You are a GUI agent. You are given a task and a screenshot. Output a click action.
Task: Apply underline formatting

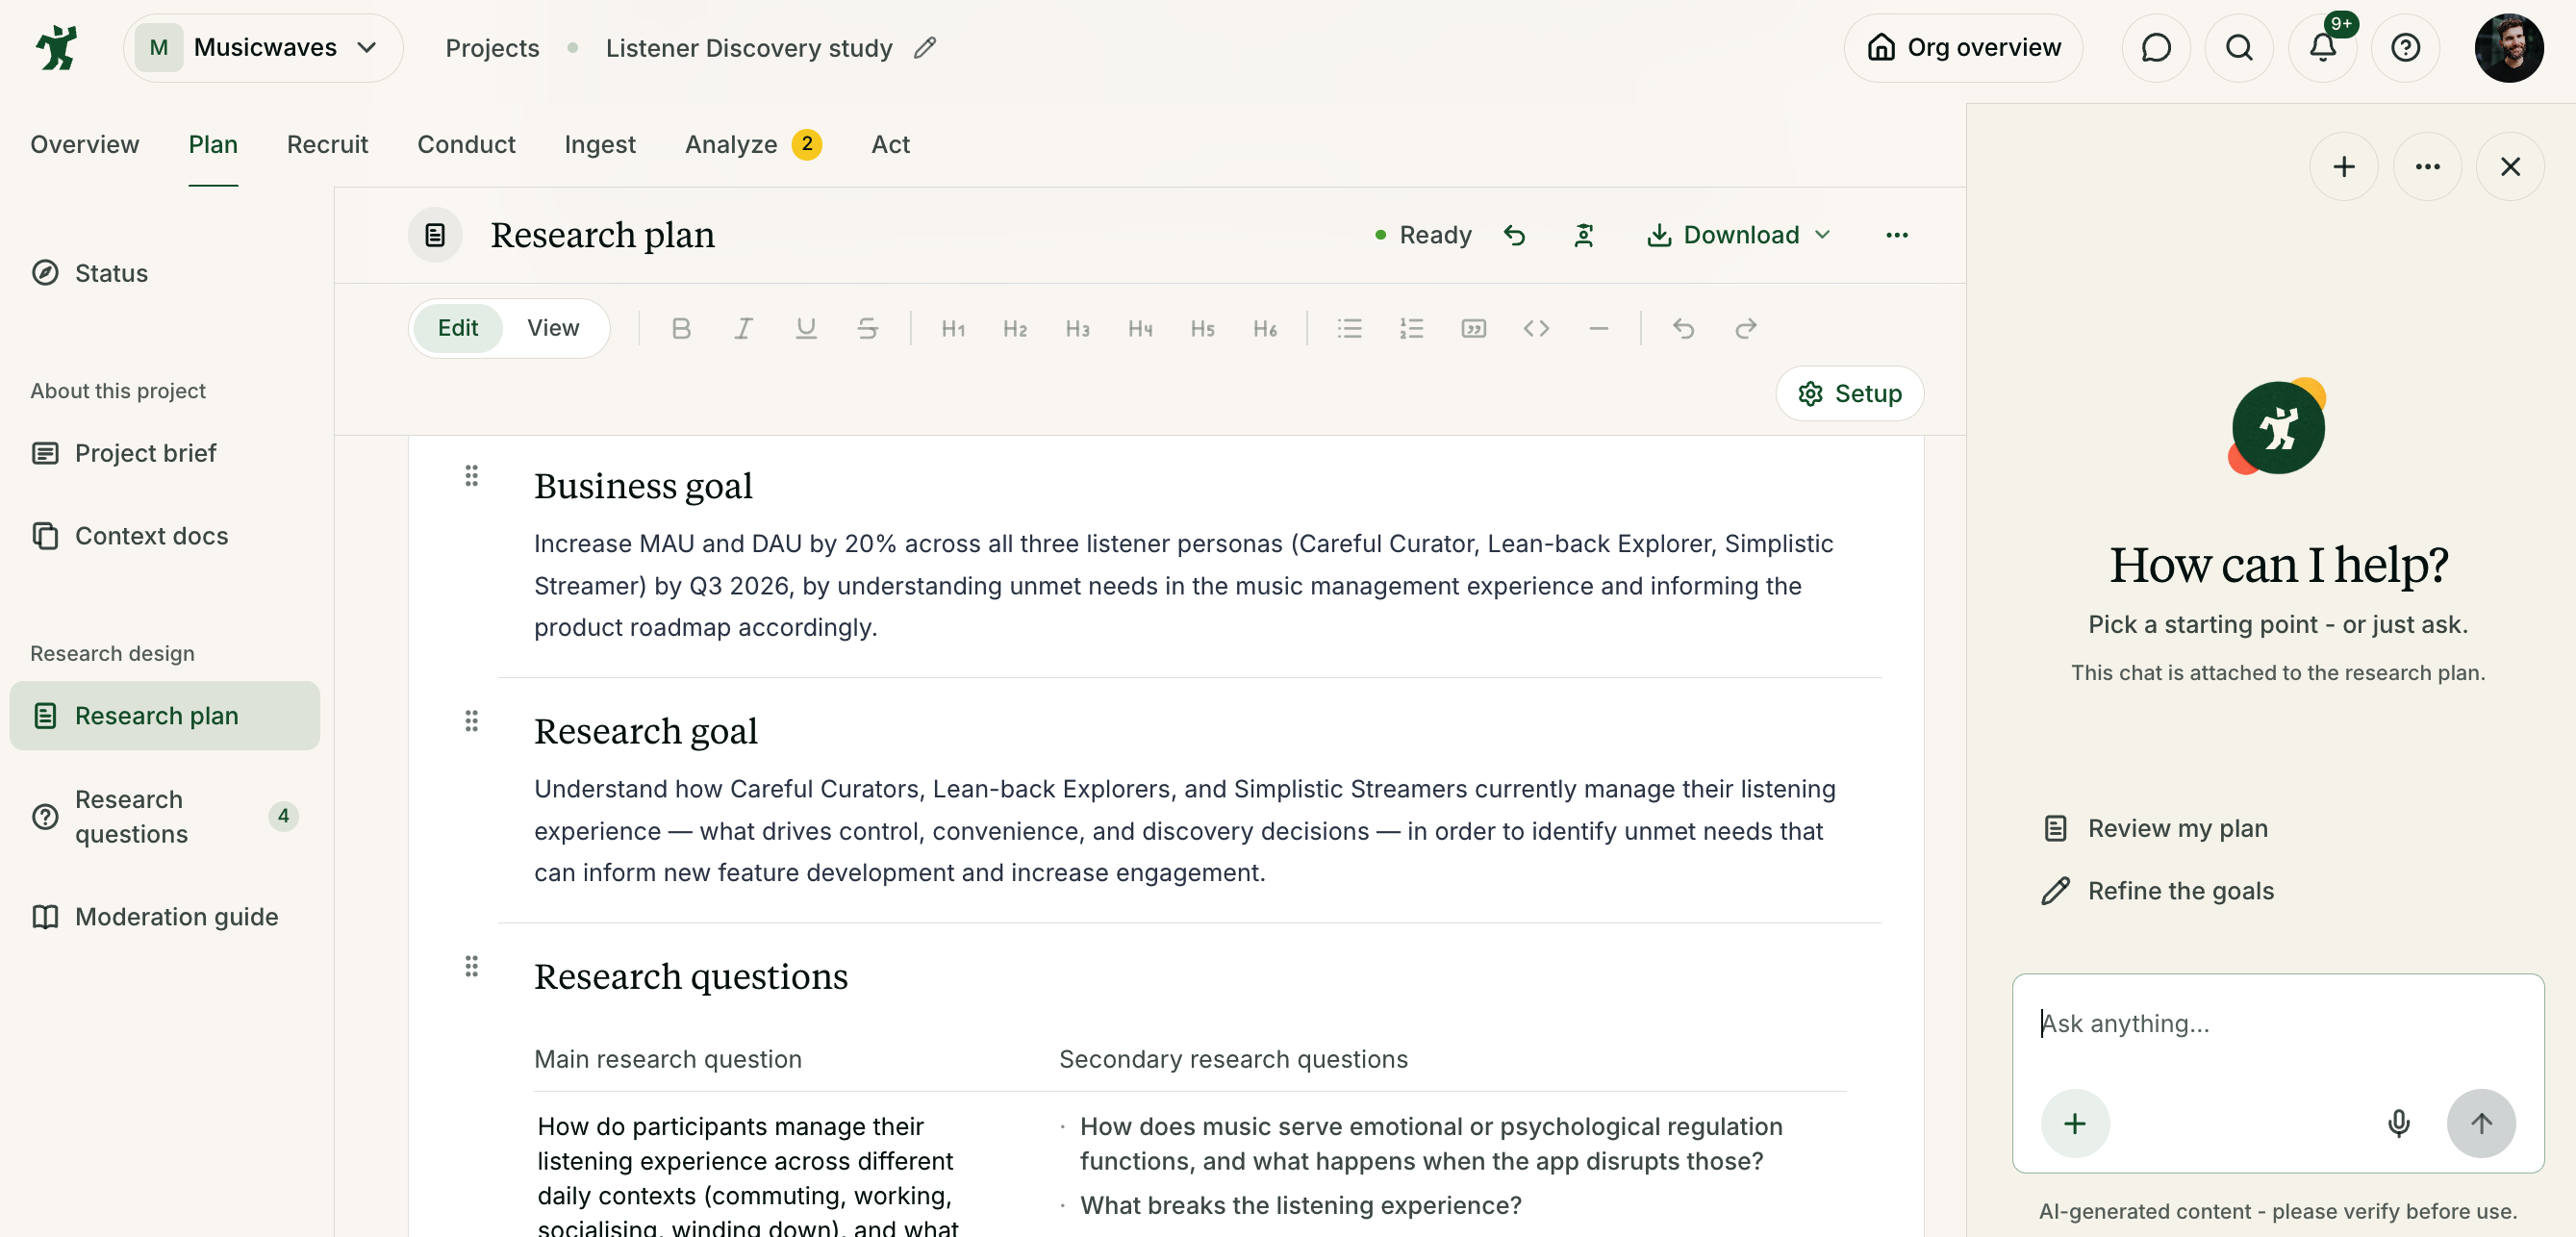click(806, 328)
